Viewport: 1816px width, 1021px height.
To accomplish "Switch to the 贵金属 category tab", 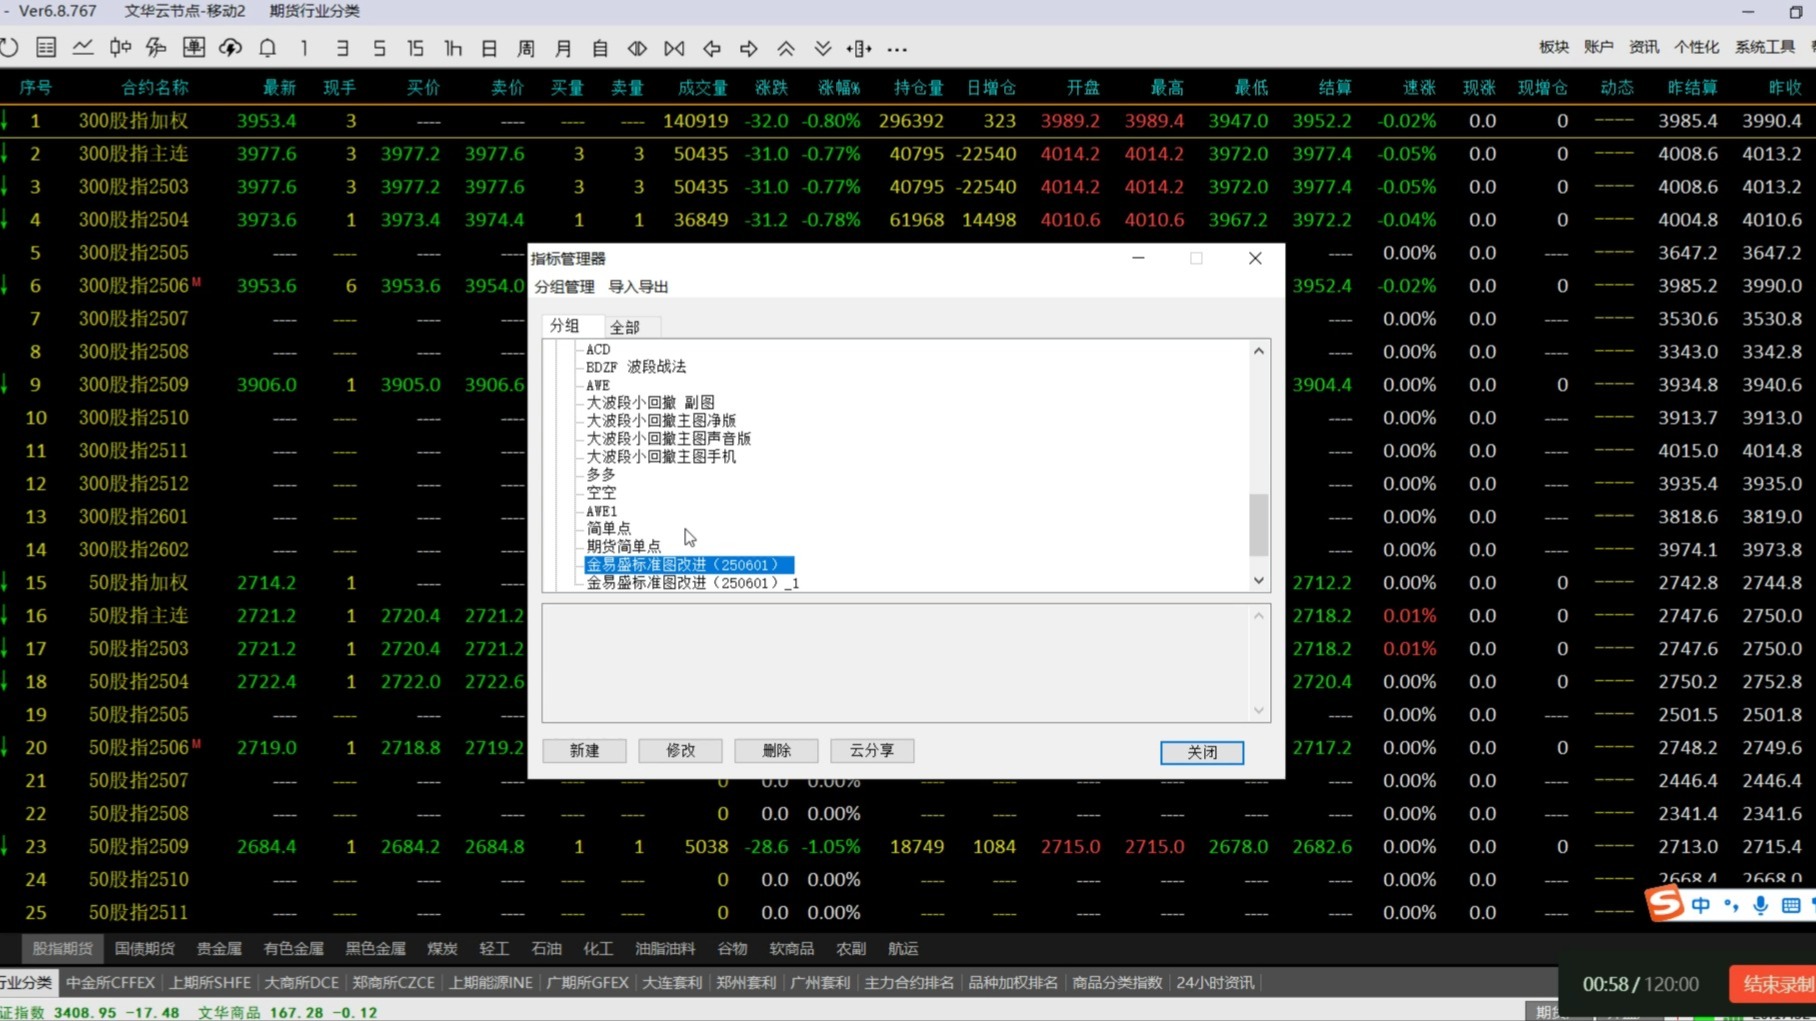I will [219, 948].
